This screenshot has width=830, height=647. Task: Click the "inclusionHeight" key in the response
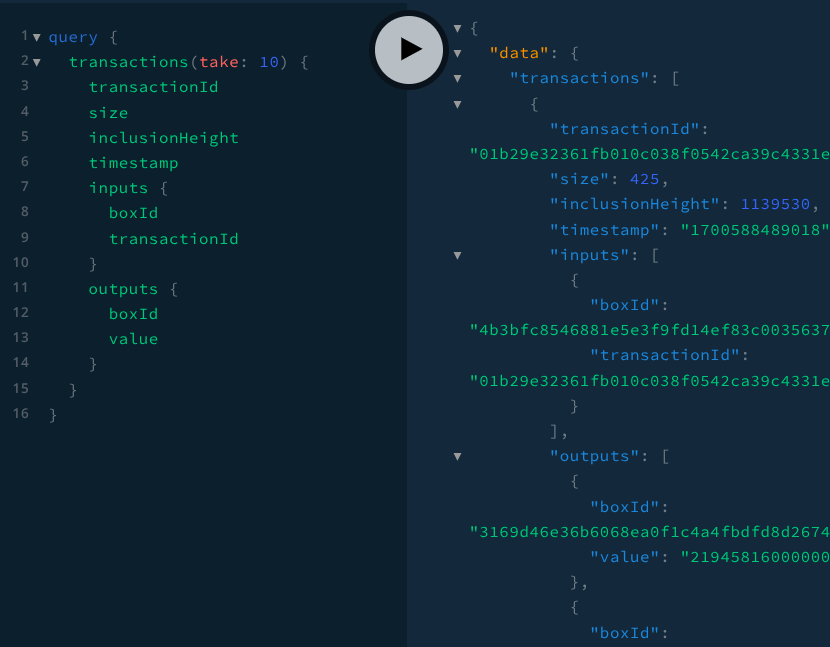pos(634,204)
